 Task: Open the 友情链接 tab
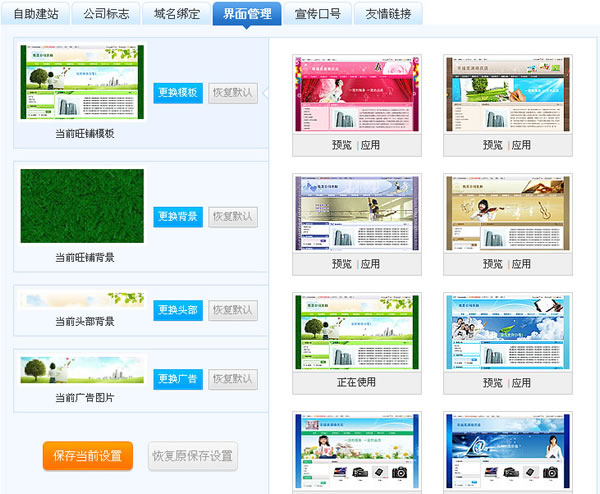[x=387, y=14]
